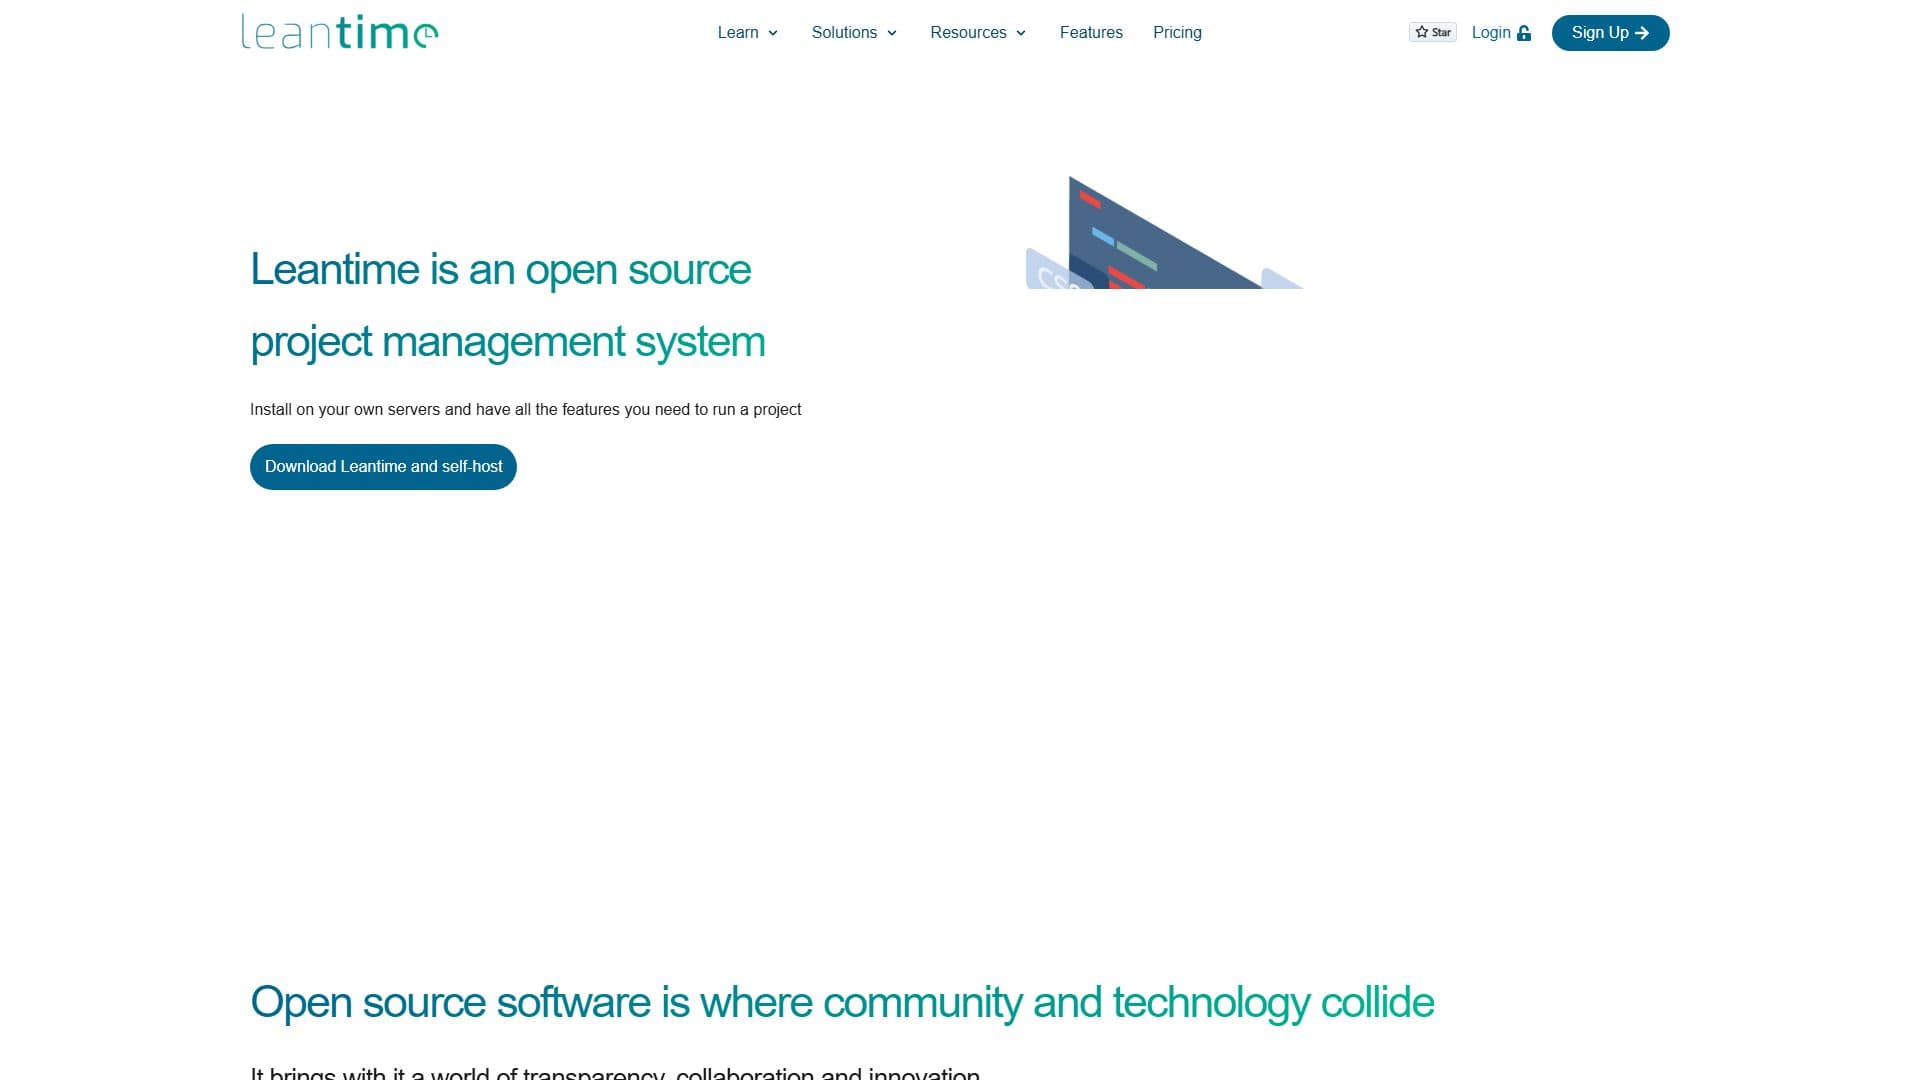This screenshot has height=1080, width=1920.
Task: Click the text 'project management system'
Action: (x=508, y=342)
